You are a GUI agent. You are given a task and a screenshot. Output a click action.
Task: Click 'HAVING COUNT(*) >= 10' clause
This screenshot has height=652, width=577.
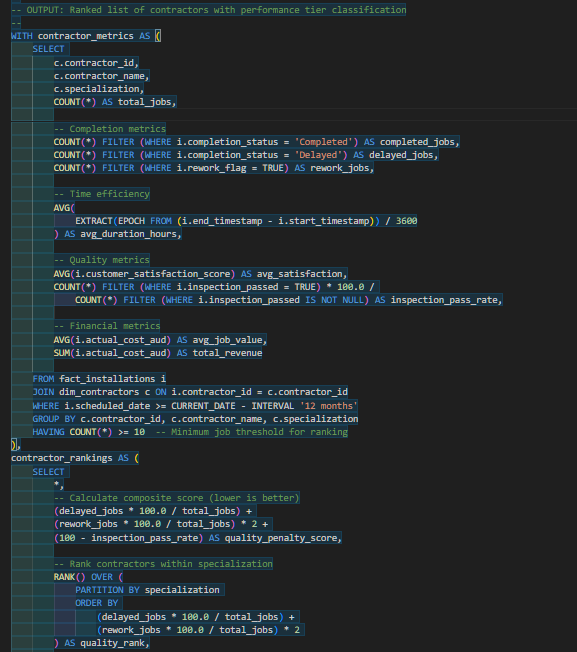pos(89,432)
